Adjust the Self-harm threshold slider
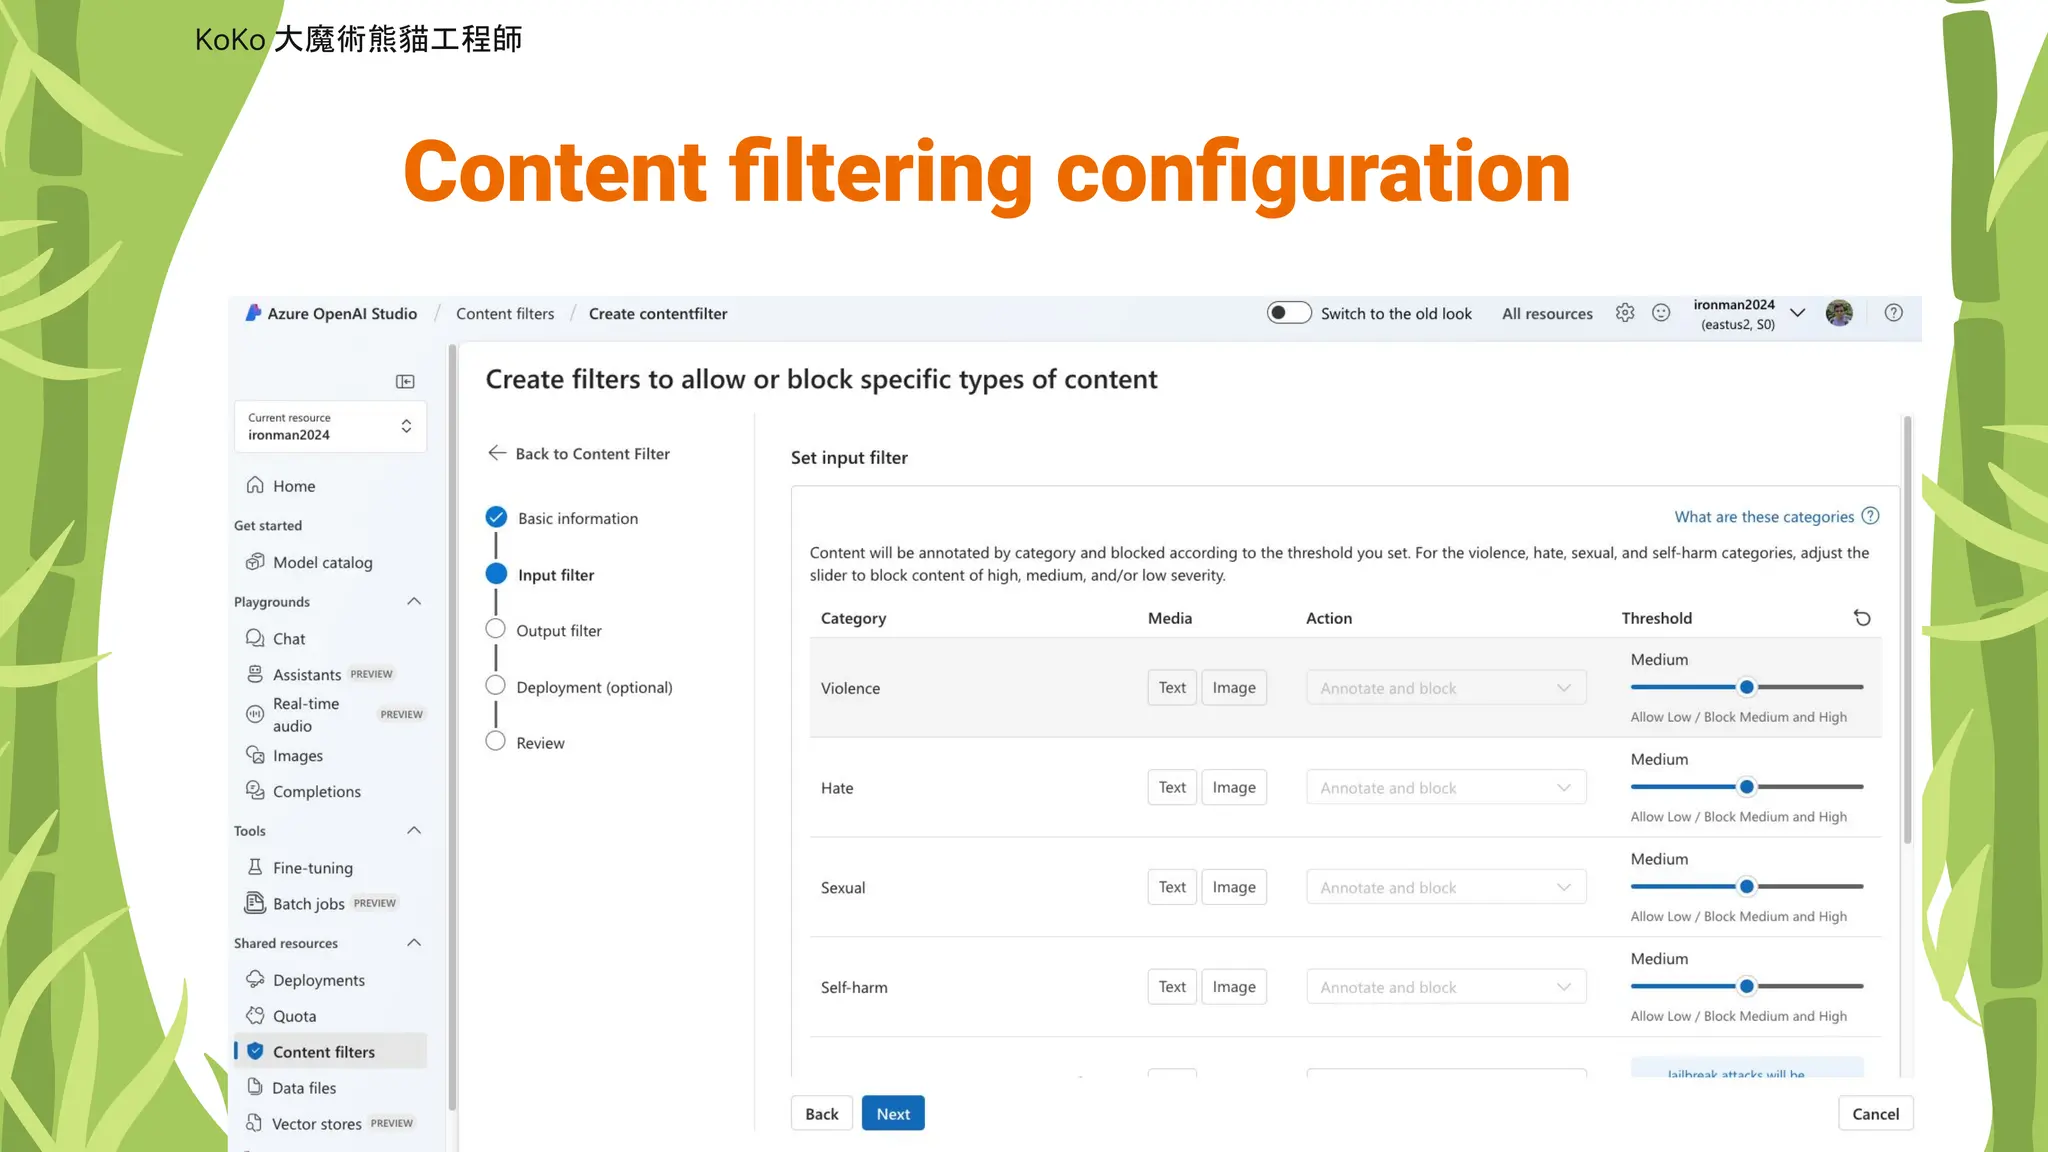The image size is (2048, 1152). 1746,986
